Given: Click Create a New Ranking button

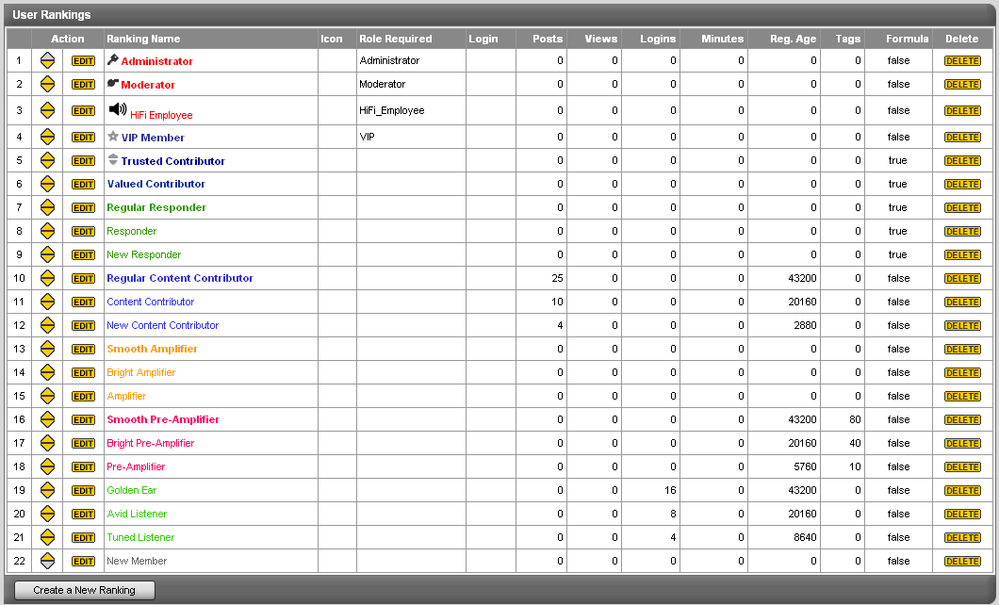Looking at the screenshot, I should point(84,590).
